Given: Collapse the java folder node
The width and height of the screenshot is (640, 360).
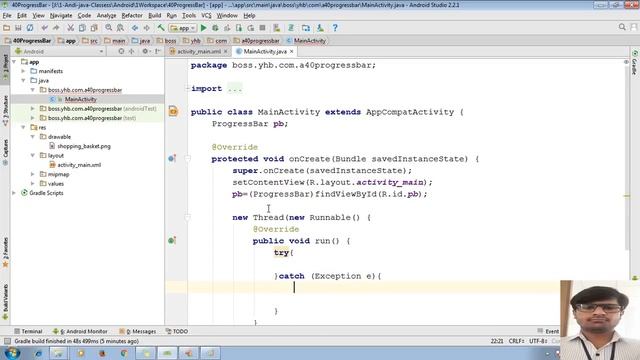Looking at the screenshot, I should click(23, 80).
